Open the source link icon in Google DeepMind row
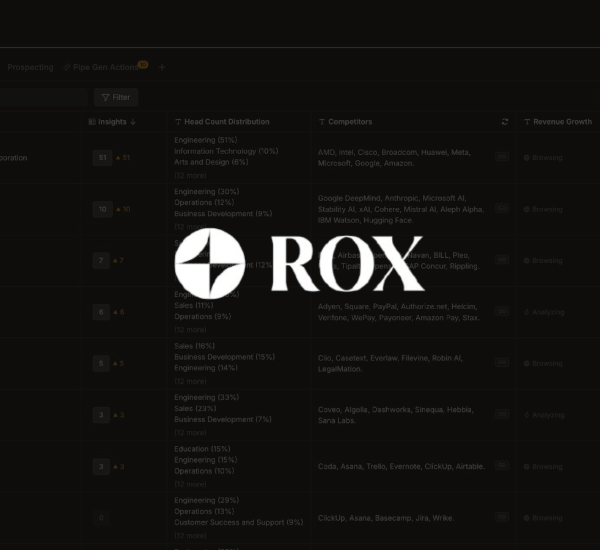This screenshot has height=550, width=600. [502, 208]
